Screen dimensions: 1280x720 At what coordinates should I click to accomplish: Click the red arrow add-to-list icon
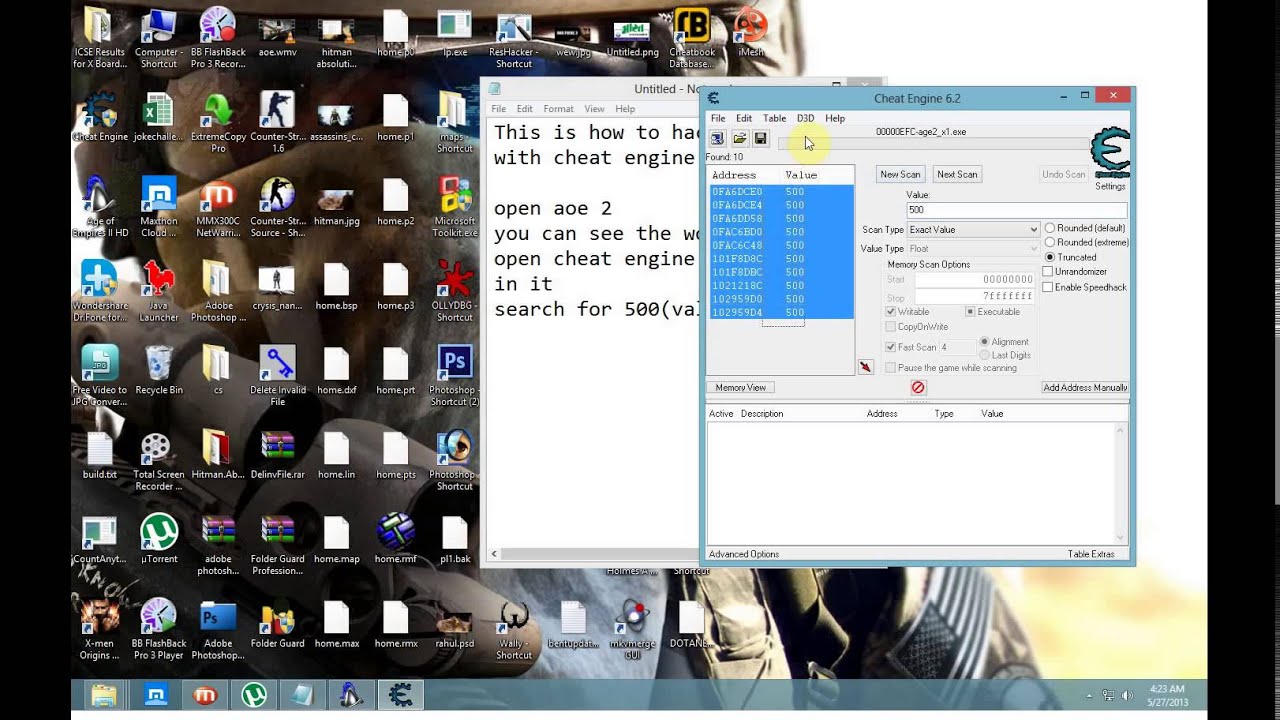coord(865,367)
